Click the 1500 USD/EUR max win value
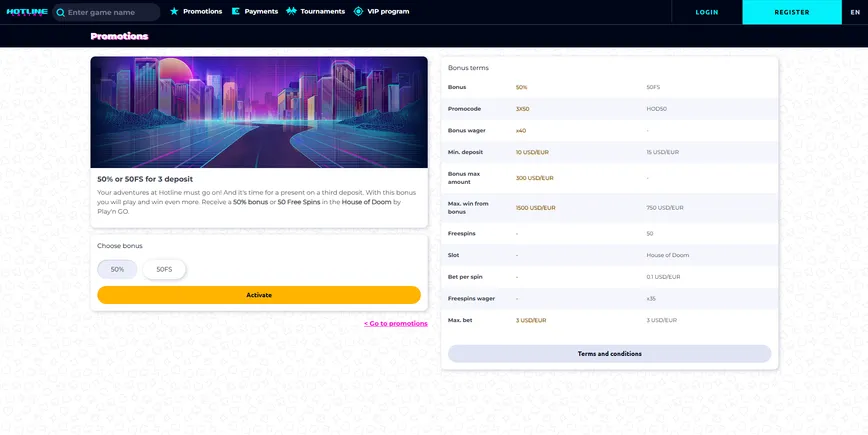Screen dimensions: 868x435 click(535, 208)
